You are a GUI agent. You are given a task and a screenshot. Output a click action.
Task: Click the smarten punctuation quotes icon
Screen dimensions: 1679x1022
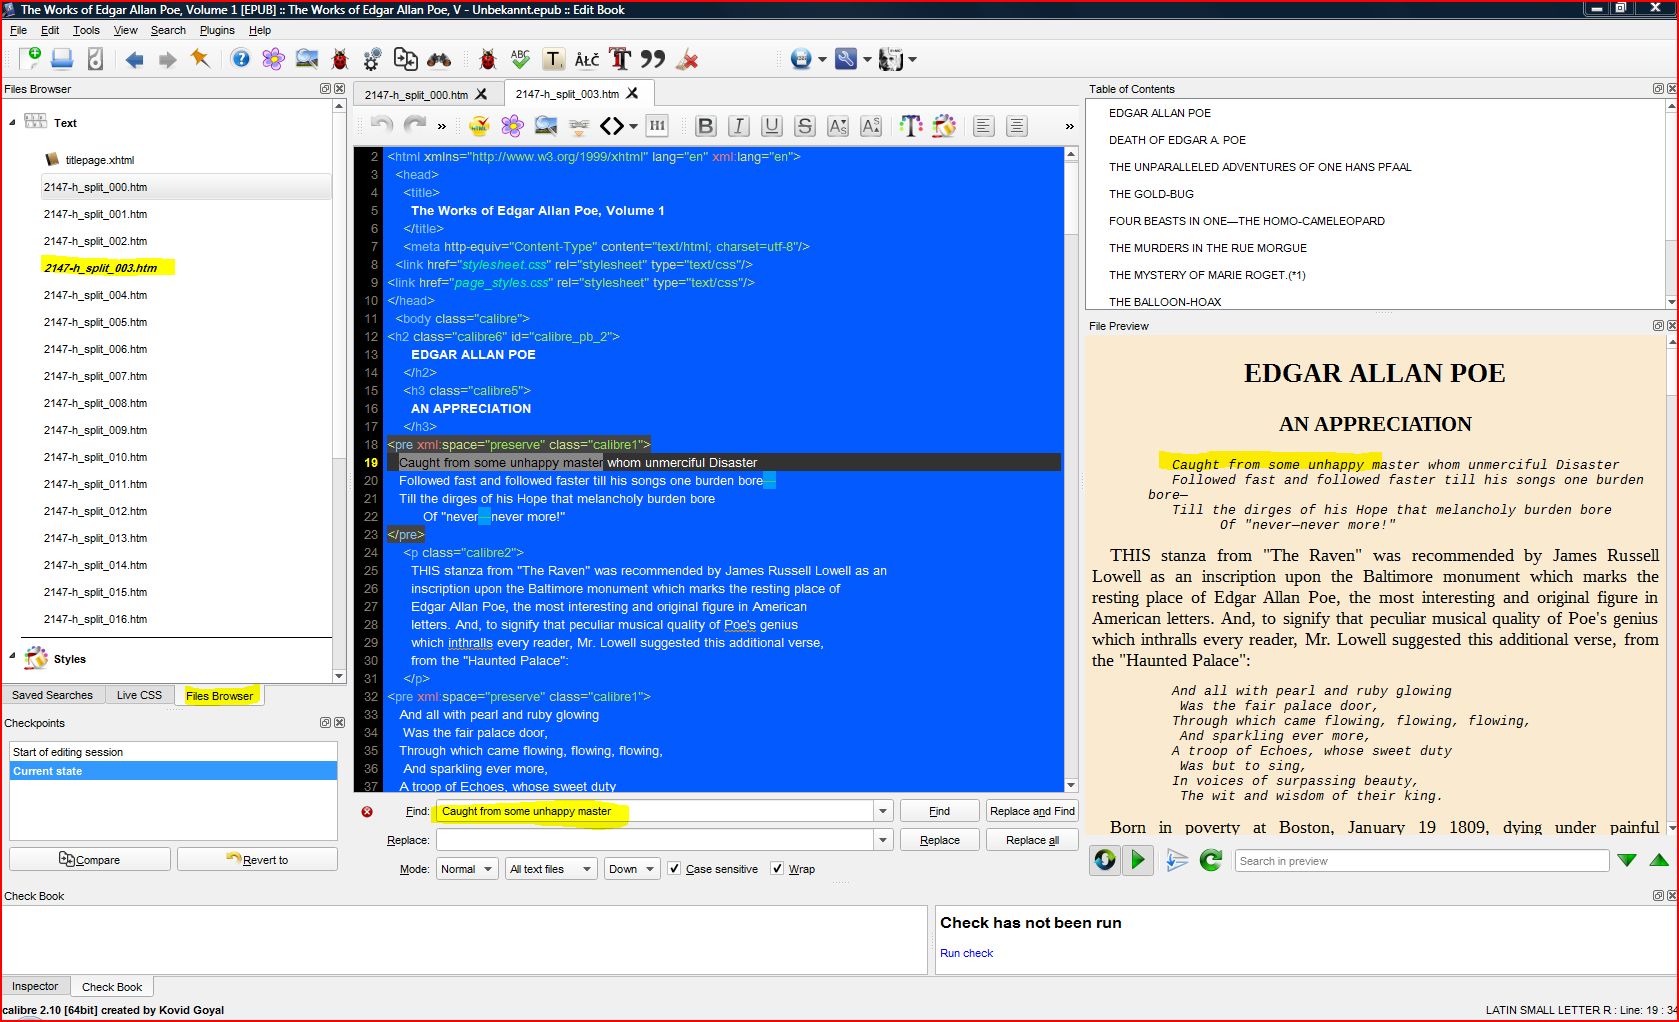tap(653, 60)
